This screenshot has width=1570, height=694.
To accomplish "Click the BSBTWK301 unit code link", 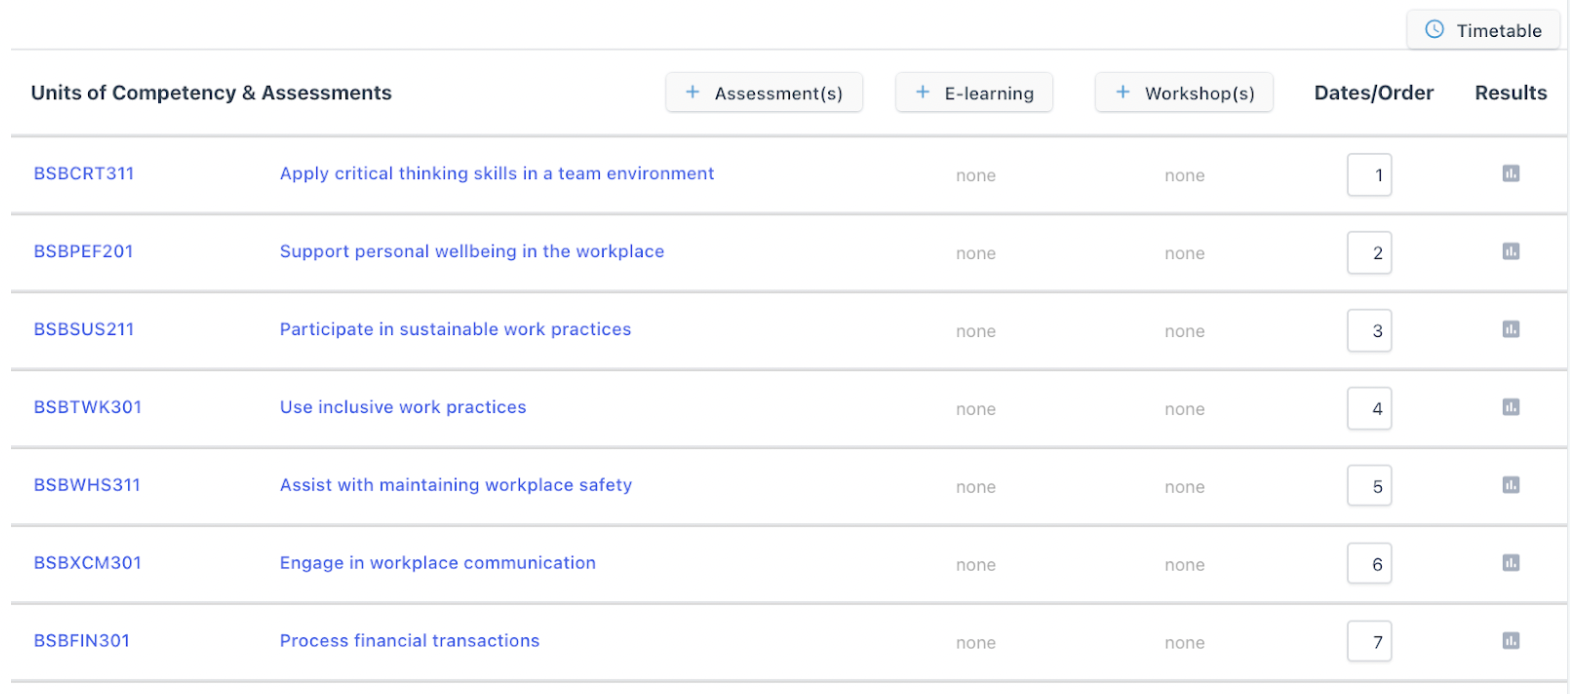I will 88,407.
